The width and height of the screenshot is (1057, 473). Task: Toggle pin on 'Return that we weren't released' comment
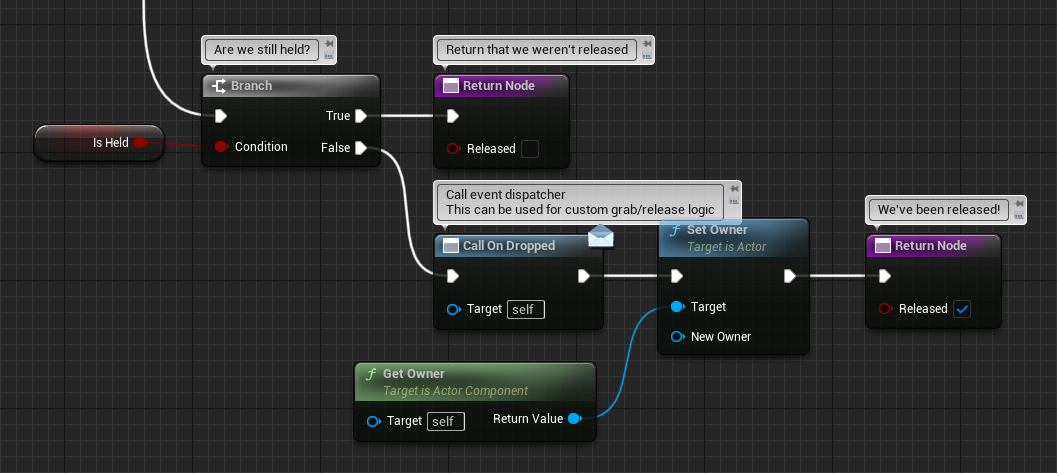click(646, 44)
